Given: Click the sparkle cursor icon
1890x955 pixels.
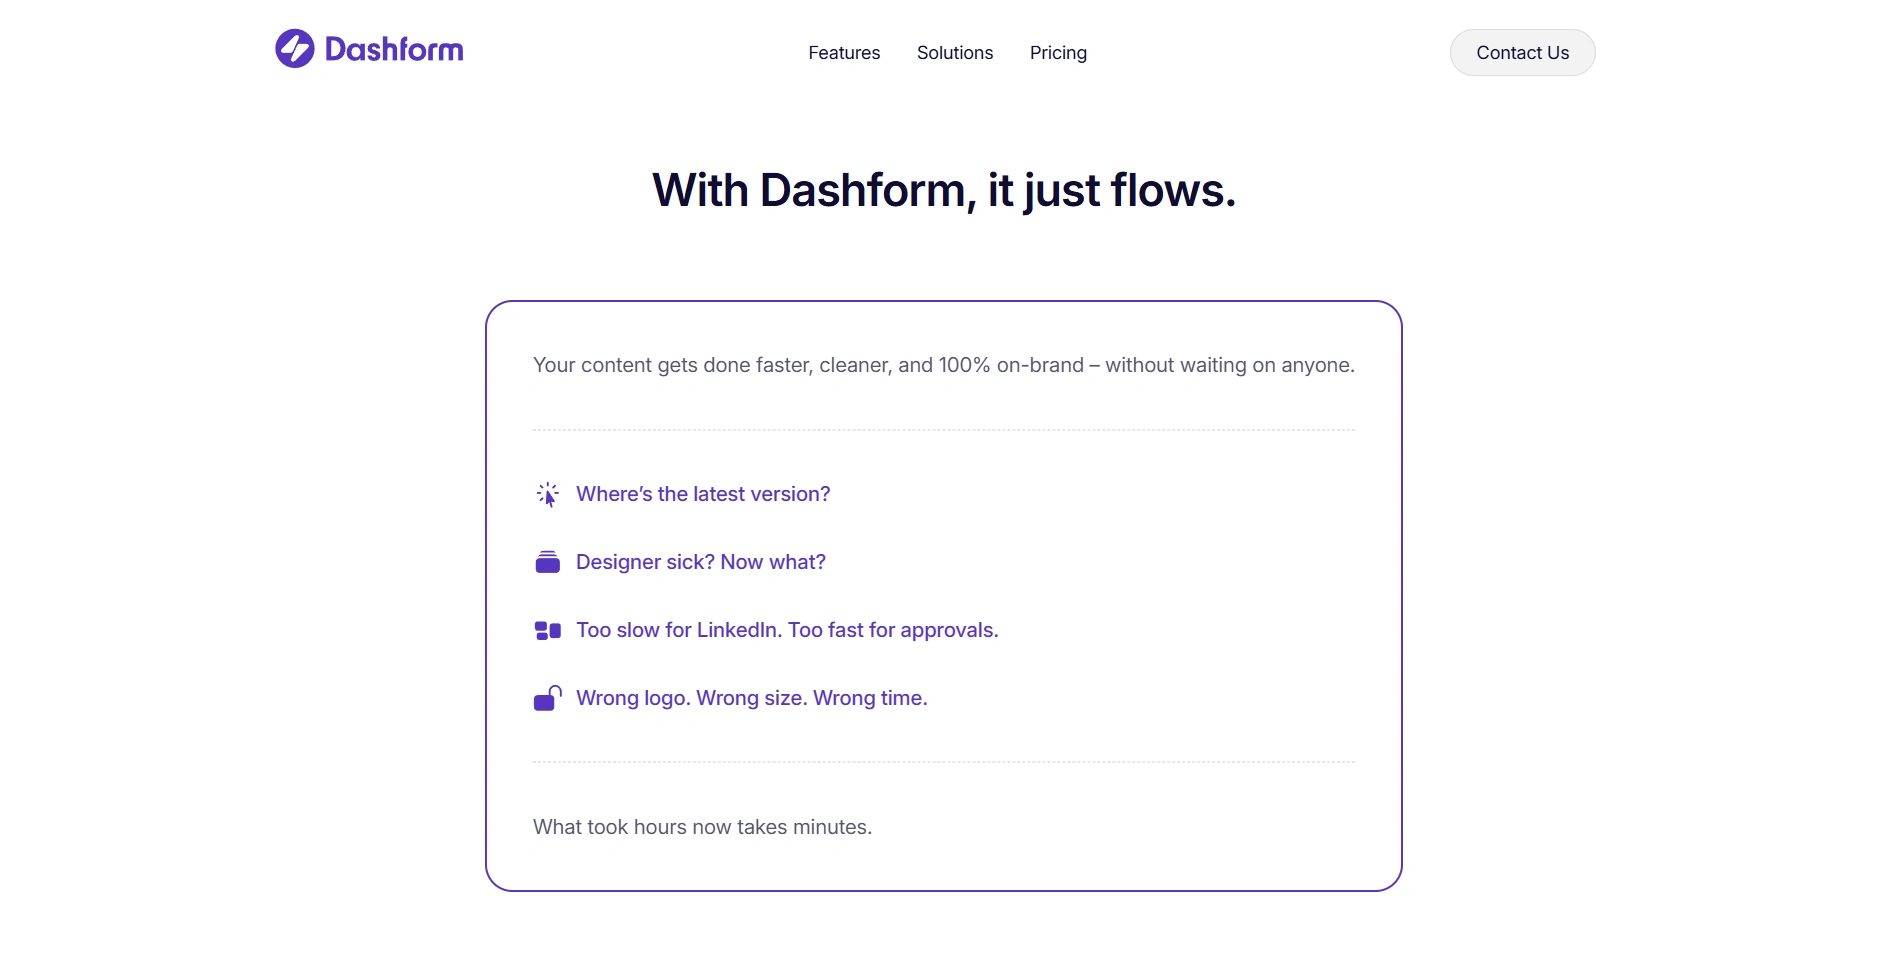Looking at the screenshot, I should pyautogui.click(x=547, y=494).
